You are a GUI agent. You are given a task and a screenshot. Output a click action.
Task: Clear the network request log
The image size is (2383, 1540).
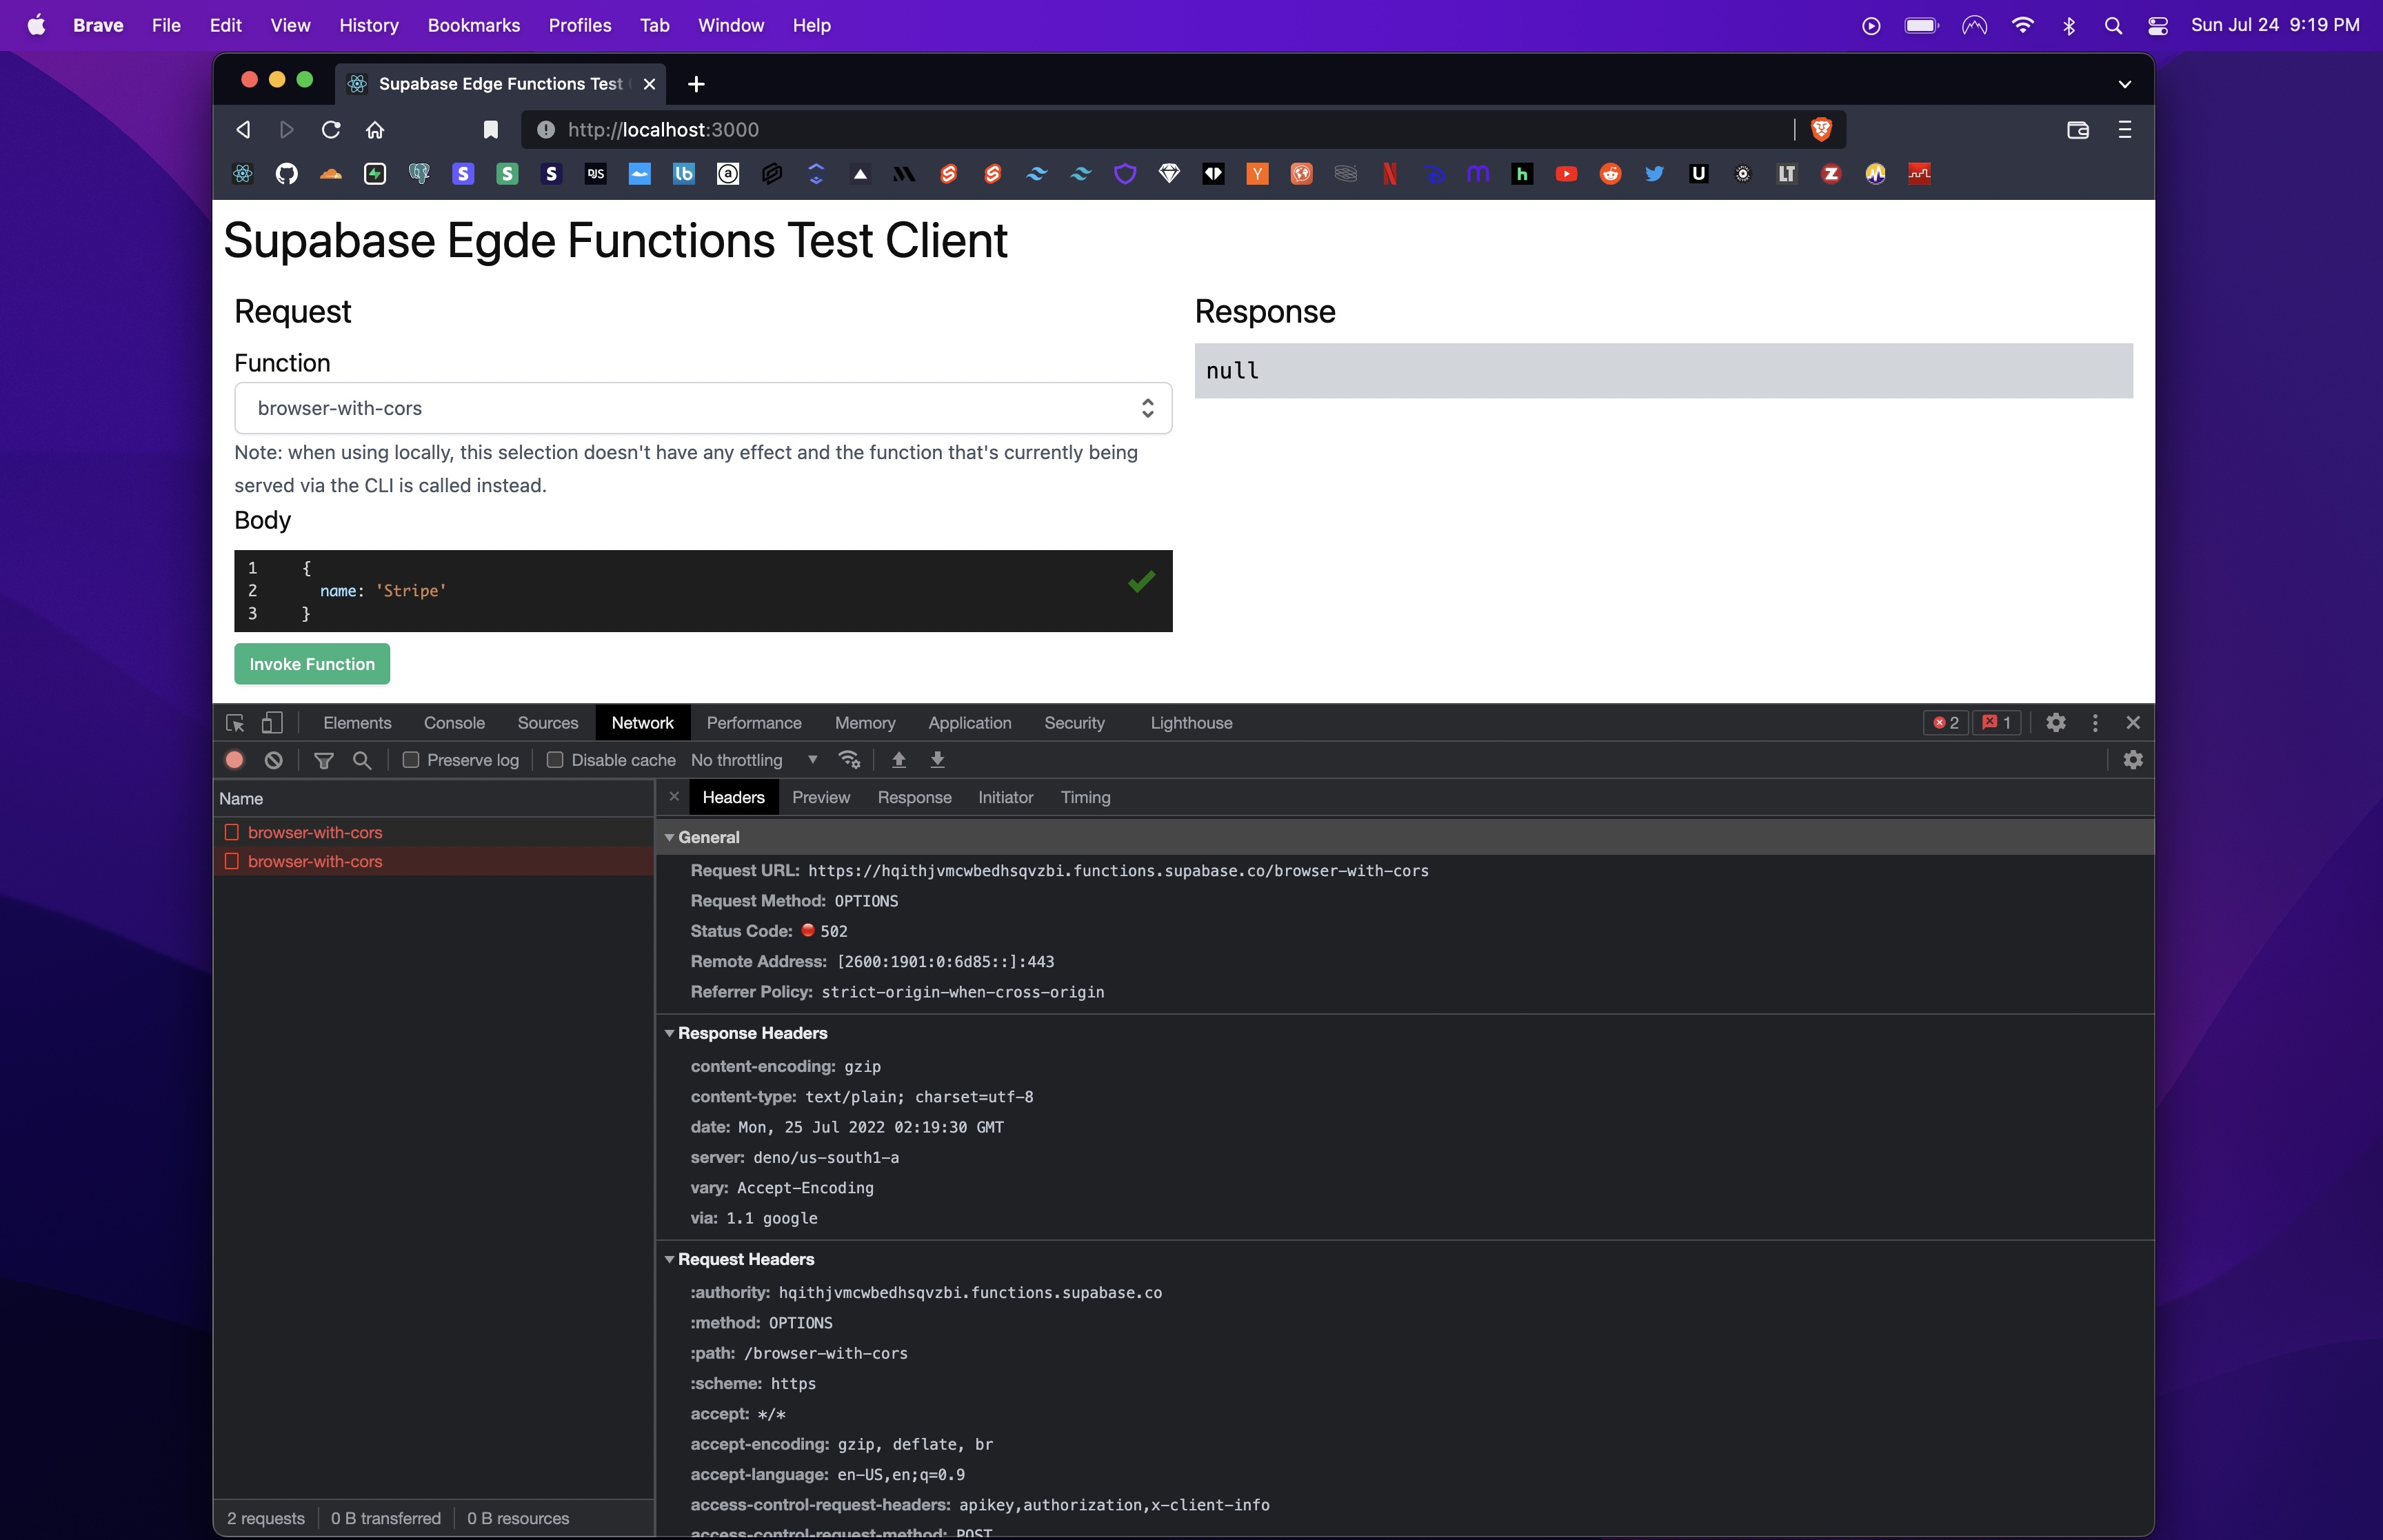pyautogui.click(x=273, y=760)
